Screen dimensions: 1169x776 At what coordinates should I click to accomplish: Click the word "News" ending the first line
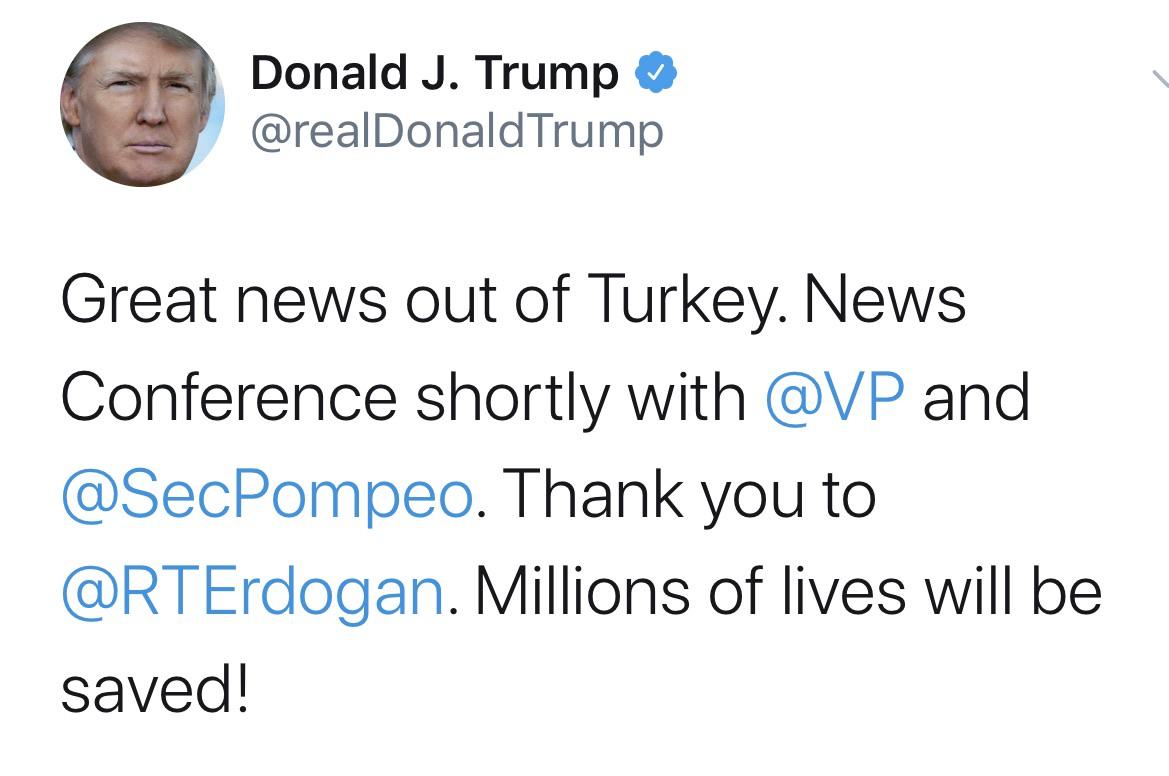(x=883, y=300)
